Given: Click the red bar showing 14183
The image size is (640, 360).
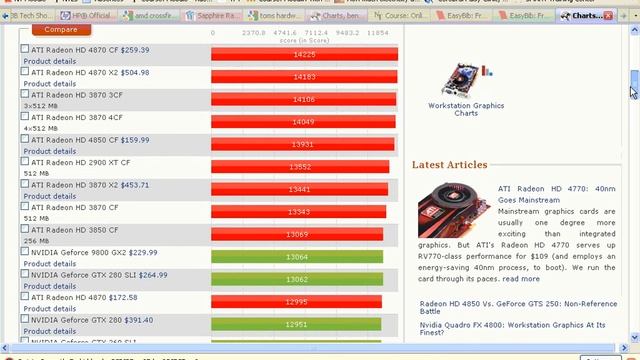Looking at the screenshot, I should click(304, 77).
